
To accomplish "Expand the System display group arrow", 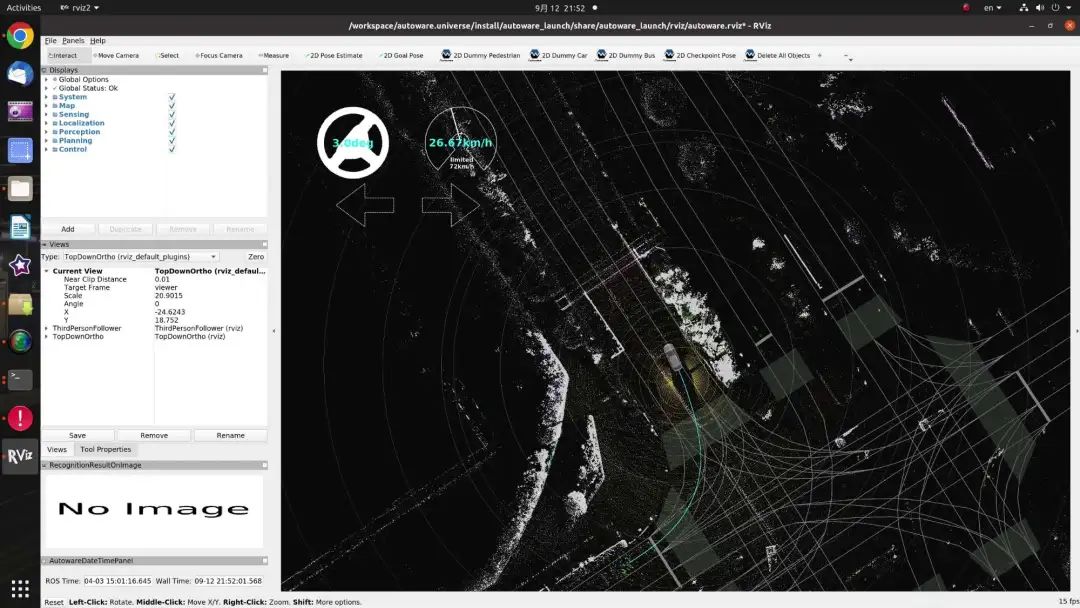I will point(46,97).
